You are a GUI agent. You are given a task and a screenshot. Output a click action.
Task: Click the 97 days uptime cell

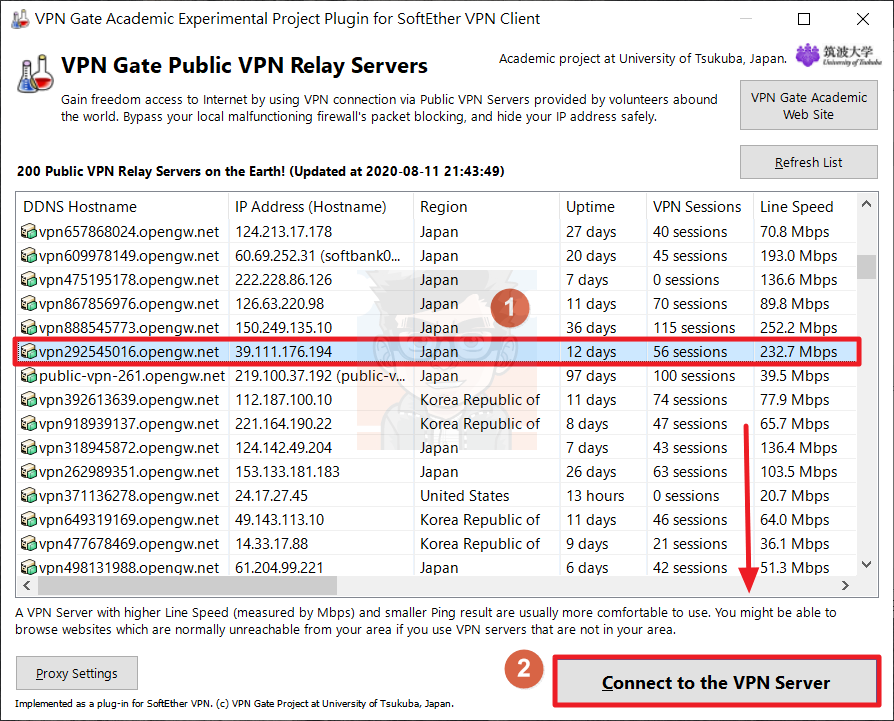click(x=591, y=376)
